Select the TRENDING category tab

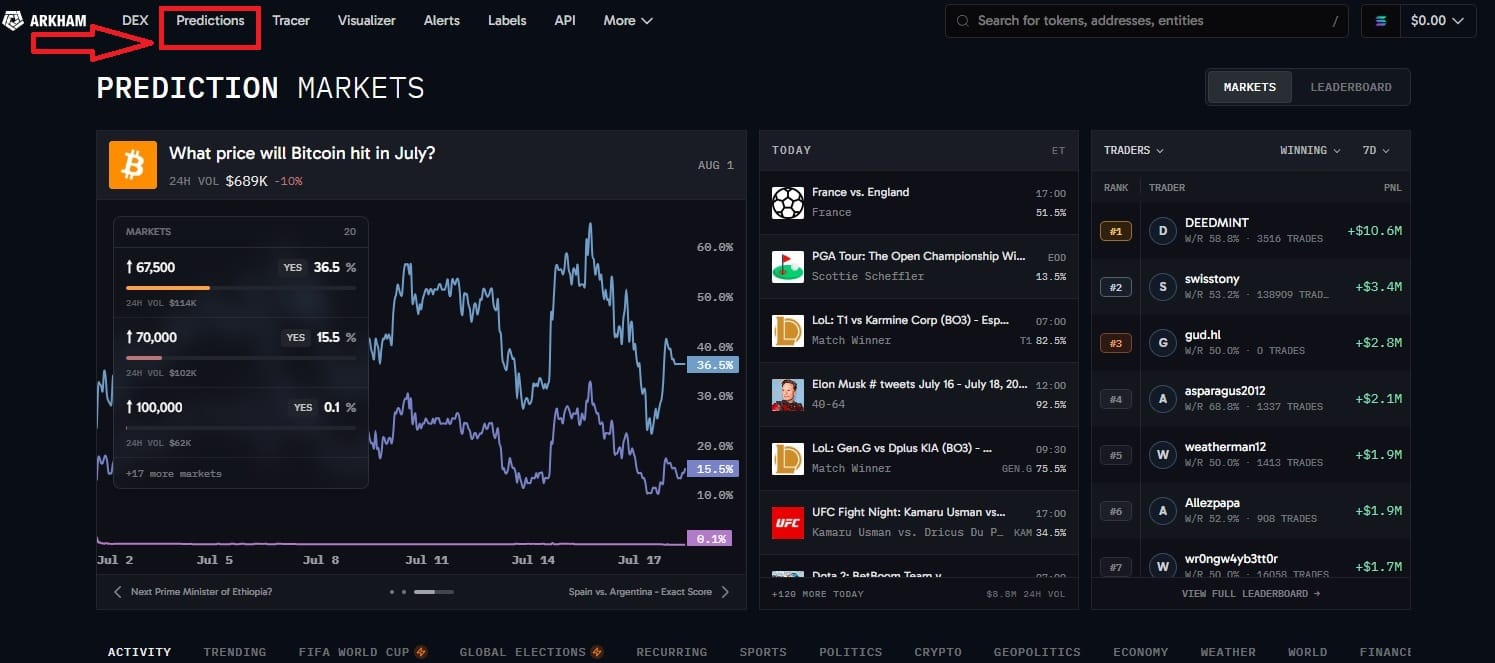click(235, 652)
